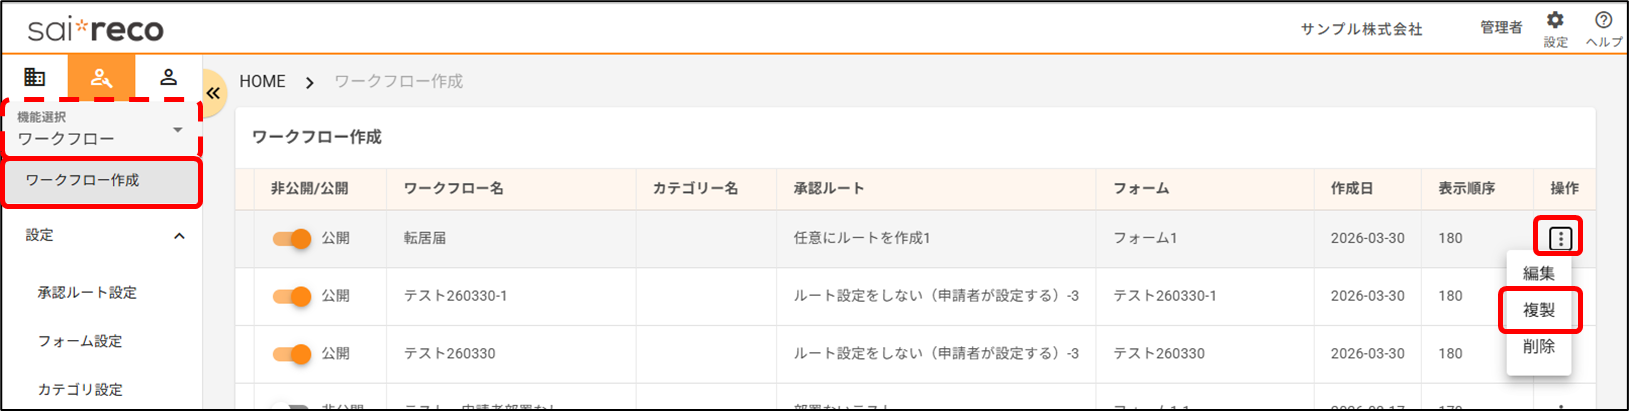The image size is (1629, 411).
Task: Click the sai*reco logo
Action: coord(96,30)
